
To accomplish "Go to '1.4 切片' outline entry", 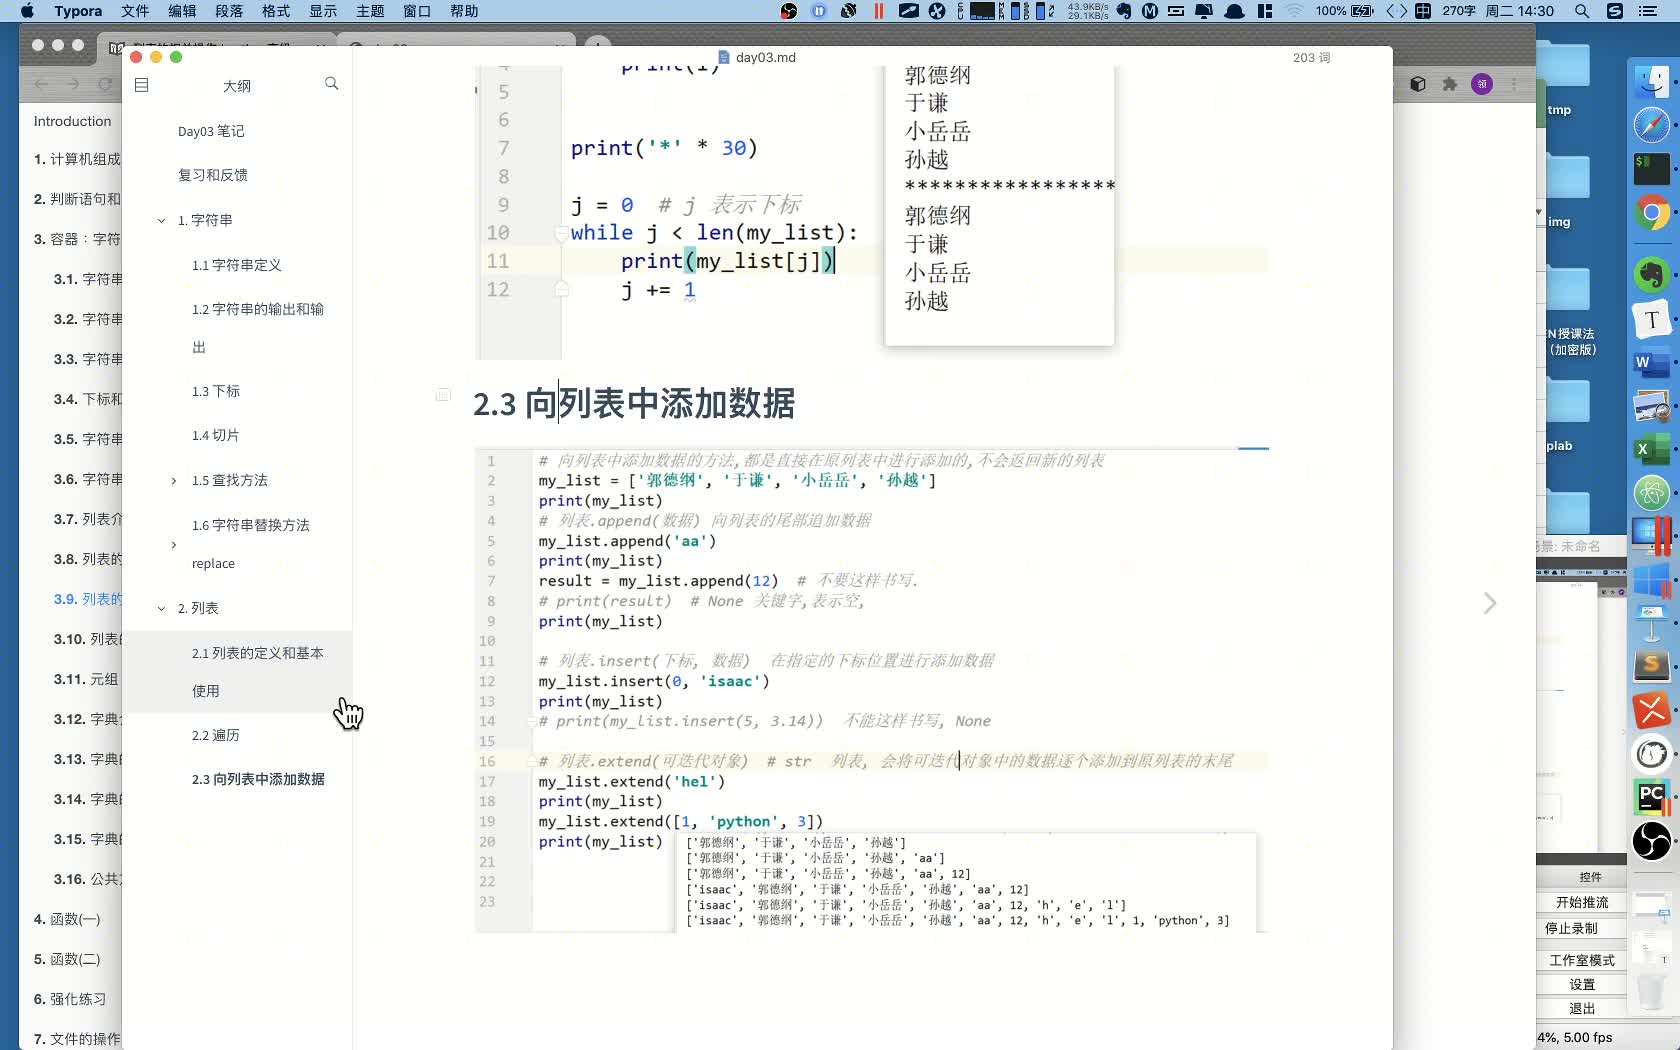I will click(216, 435).
